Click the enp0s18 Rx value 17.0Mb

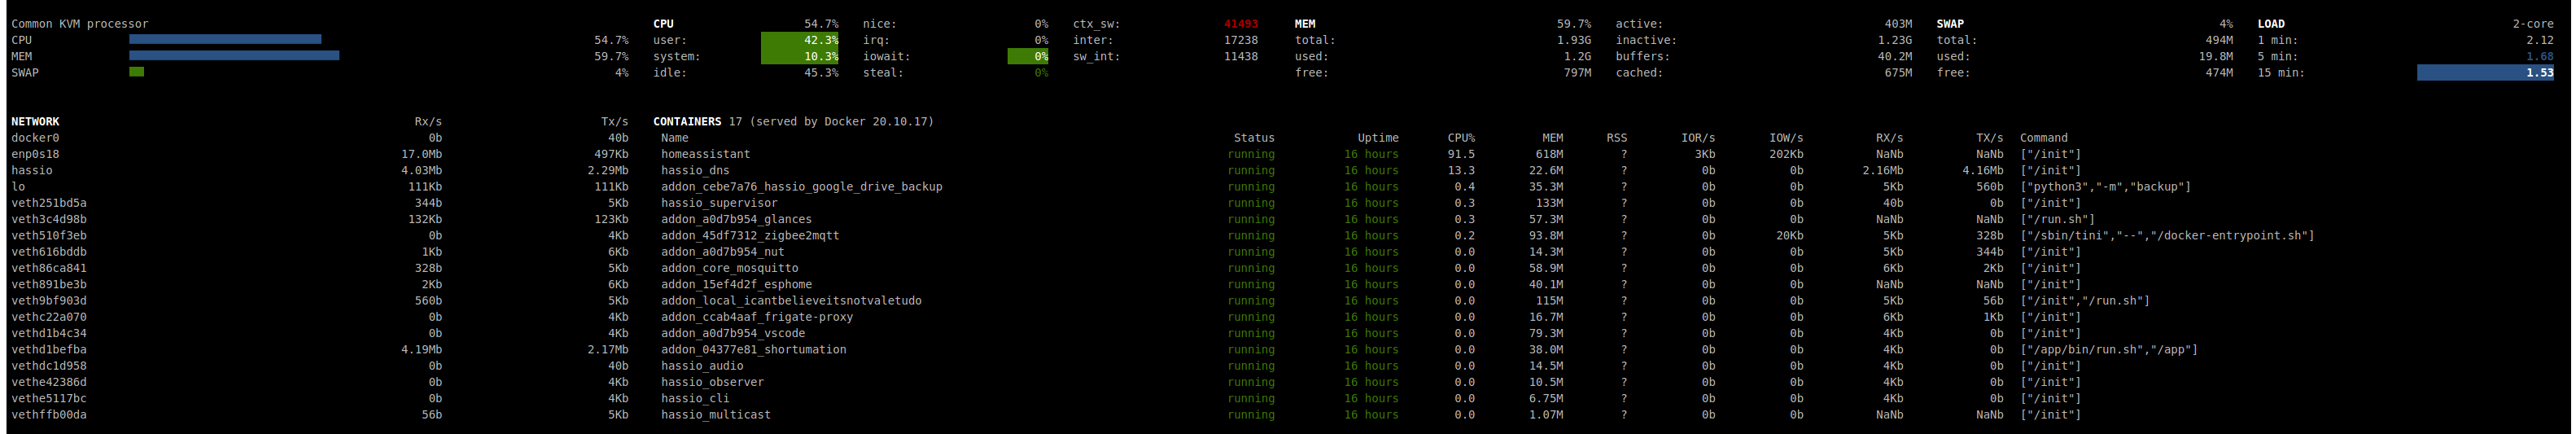point(421,154)
